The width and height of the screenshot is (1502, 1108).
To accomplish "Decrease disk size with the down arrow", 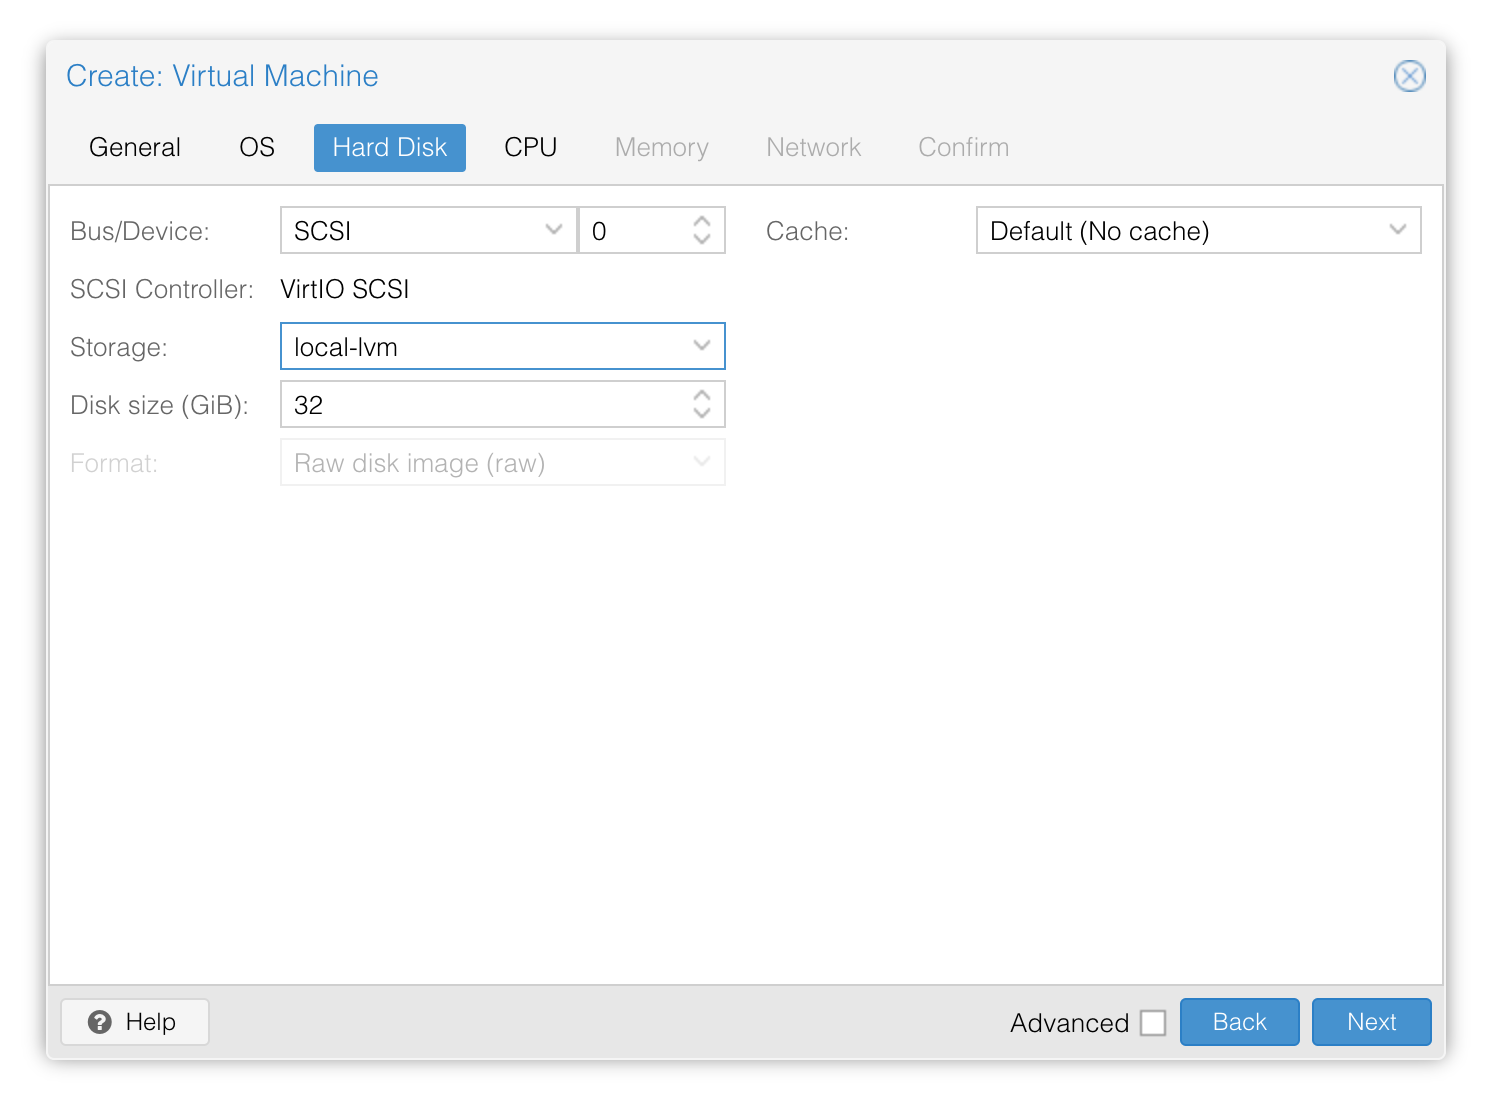I will pyautogui.click(x=702, y=414).
